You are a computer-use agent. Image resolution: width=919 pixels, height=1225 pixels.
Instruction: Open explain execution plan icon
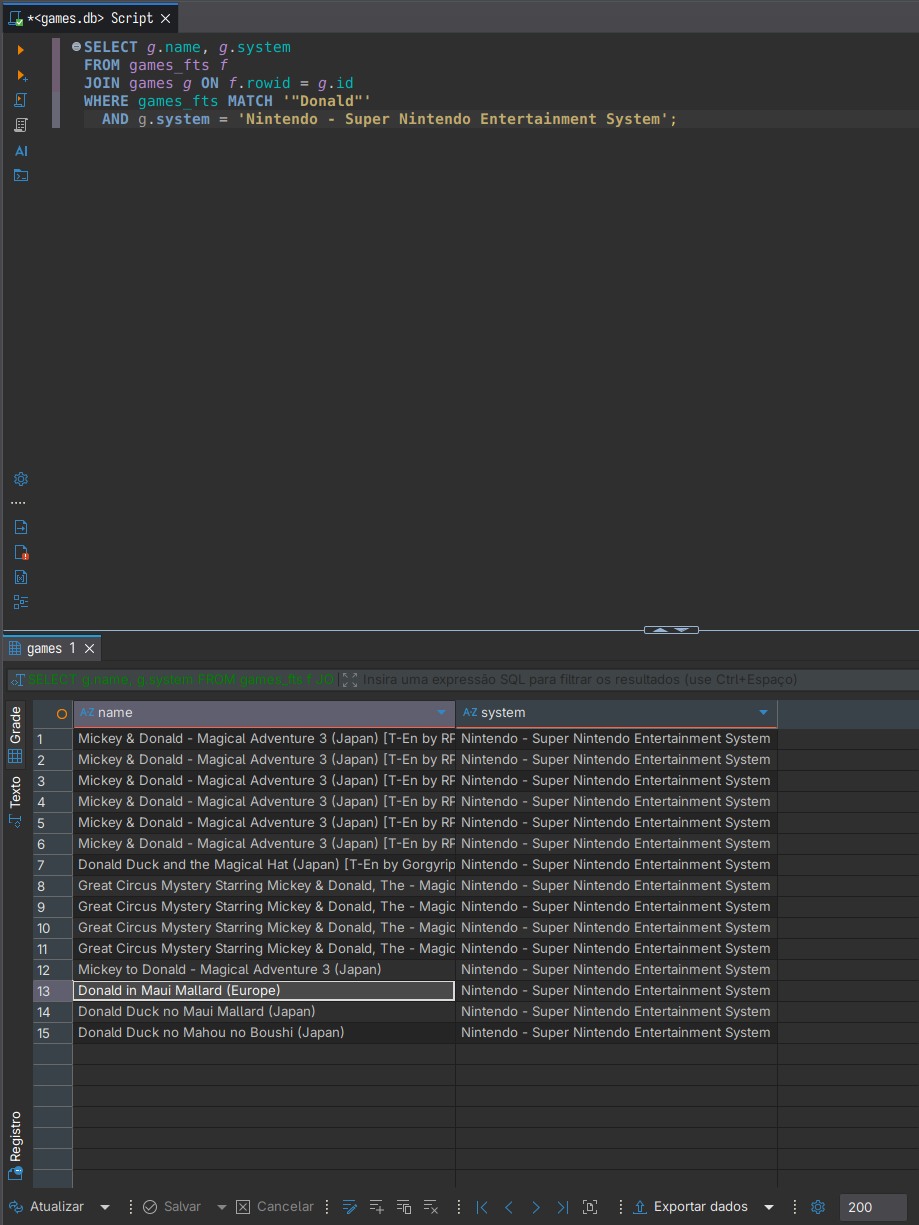[x=21, y=125]
